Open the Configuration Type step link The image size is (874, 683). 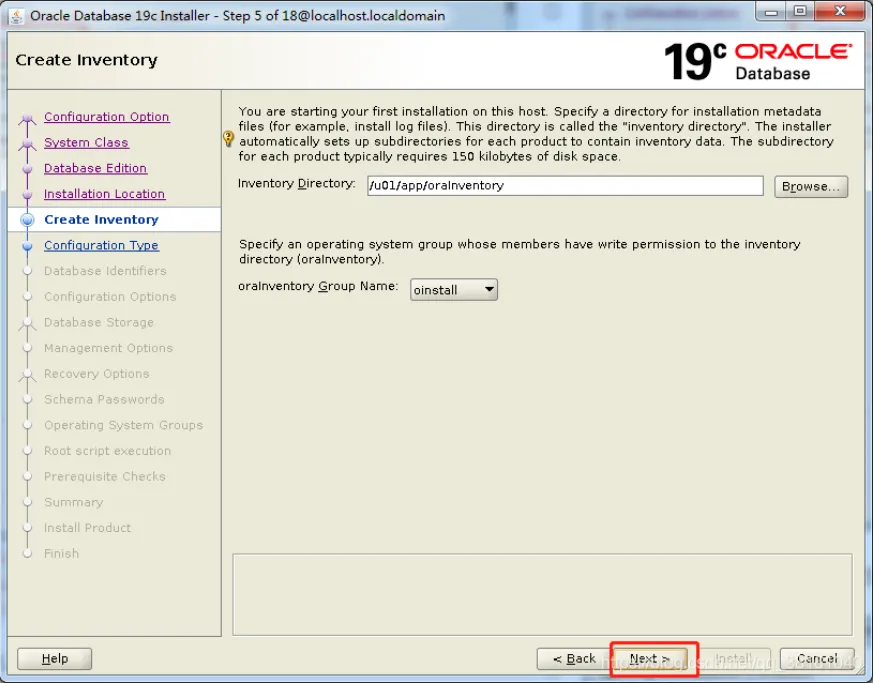pos(101,245)
